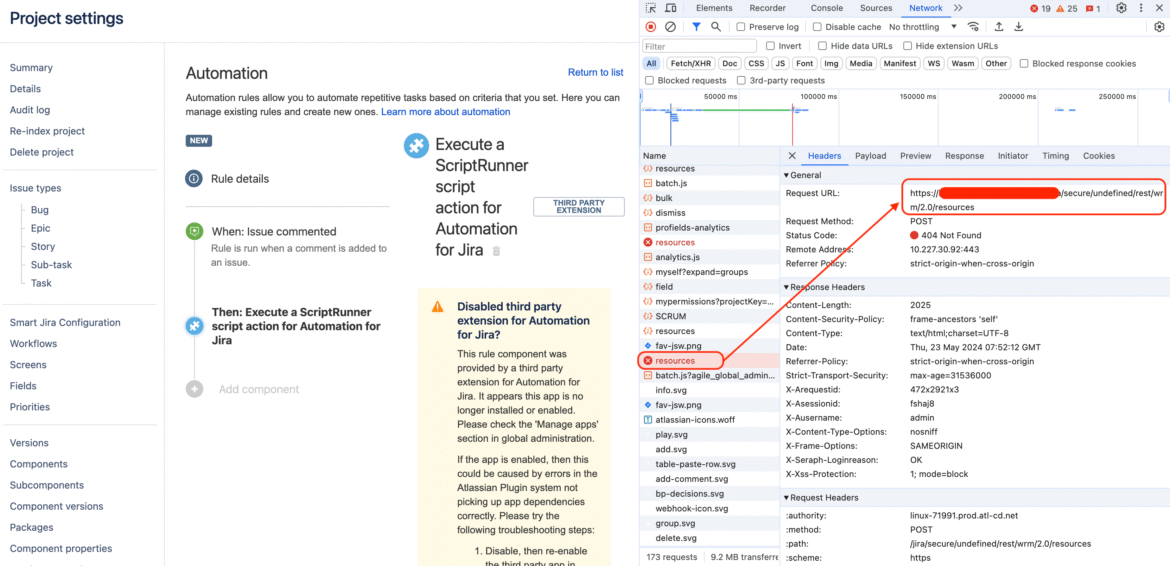Stop recording network log
Image resolution: width=1170 pixels, height=566 pixels.
pyautogui.click(x=651, y=27)
